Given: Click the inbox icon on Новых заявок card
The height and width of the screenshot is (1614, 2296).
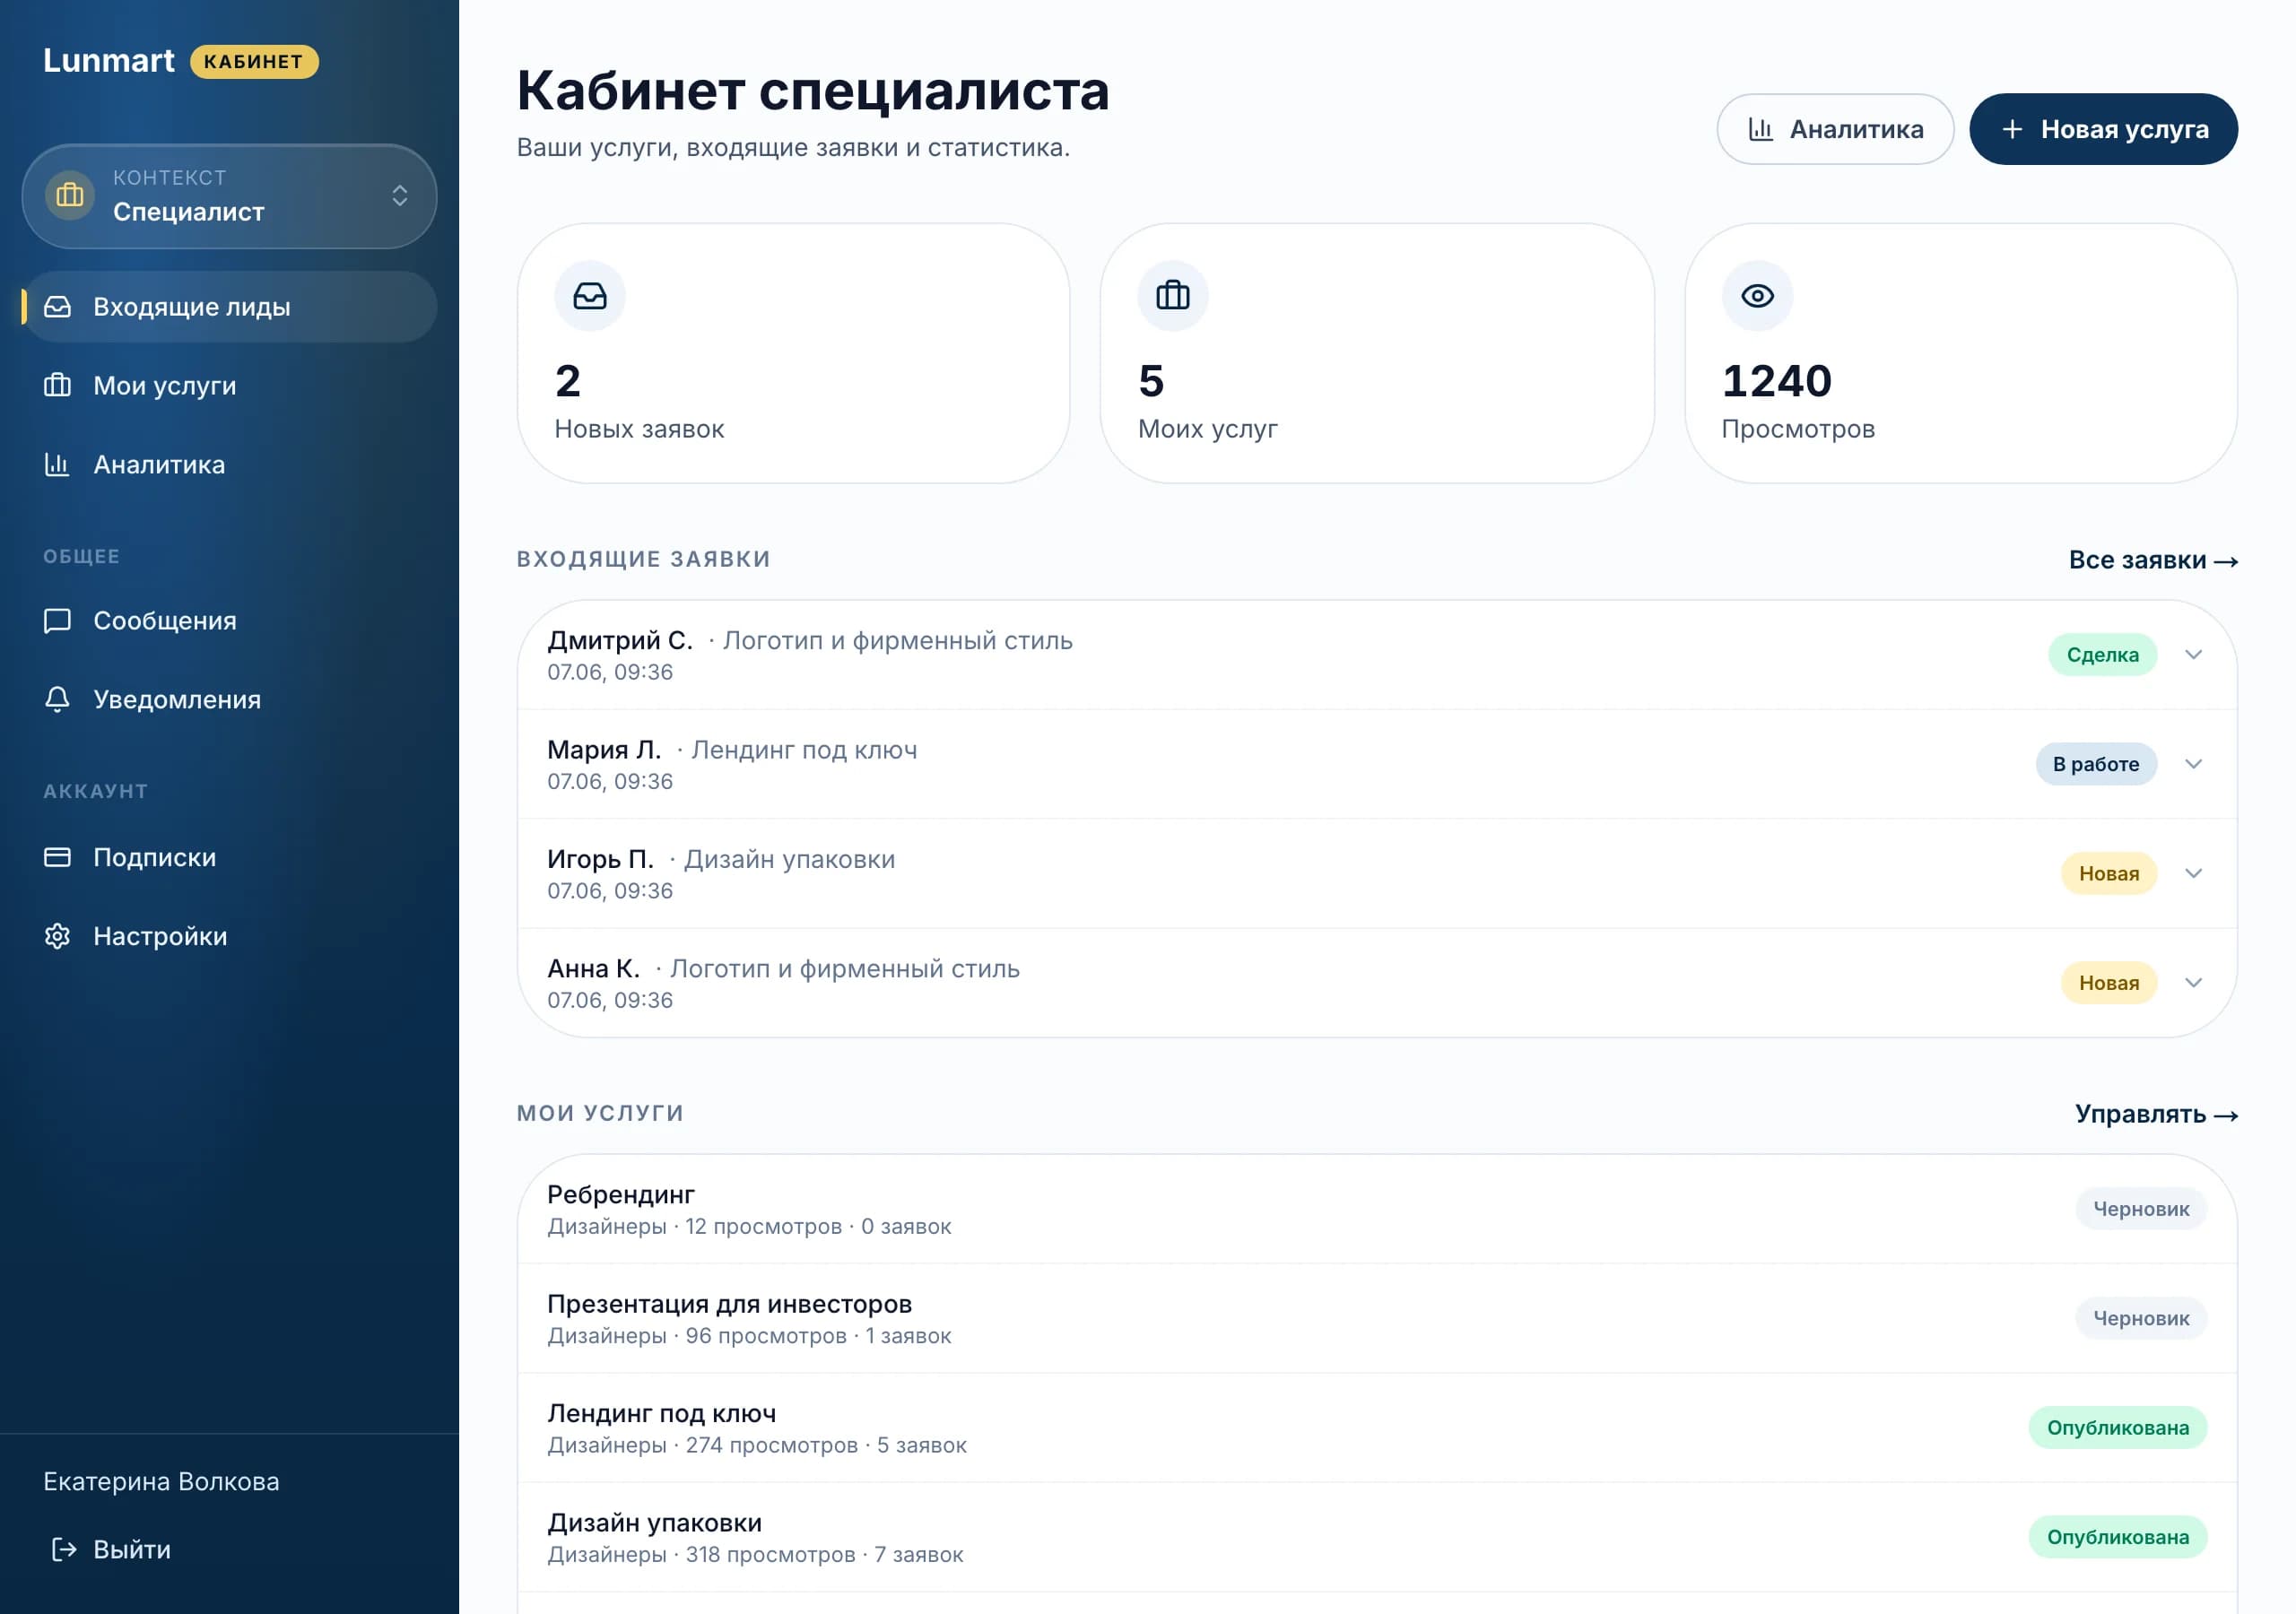Looking at the screenshot, I should coord(590,296).
